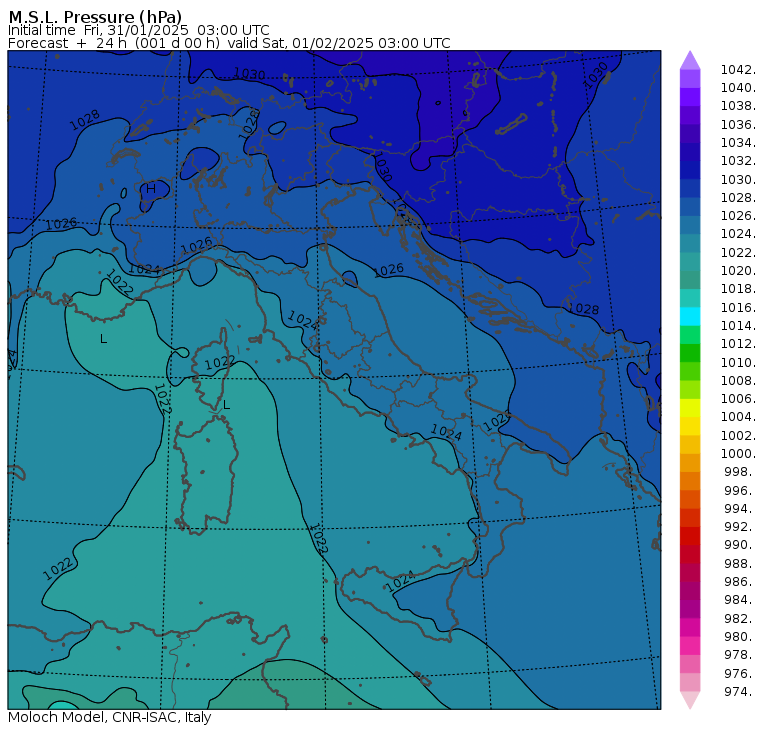The image size is (760, 731).
Task: Click the "1032." colorbar label
Action: click(738, 161)
